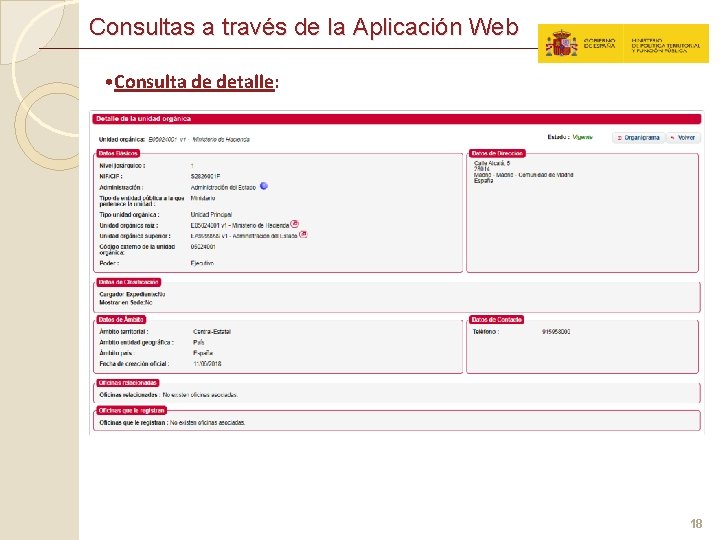This screenshot has height=540, width=720.
Task: Click the 'Calle Alcalá, 5' address line
Action: tap(492, 163)
